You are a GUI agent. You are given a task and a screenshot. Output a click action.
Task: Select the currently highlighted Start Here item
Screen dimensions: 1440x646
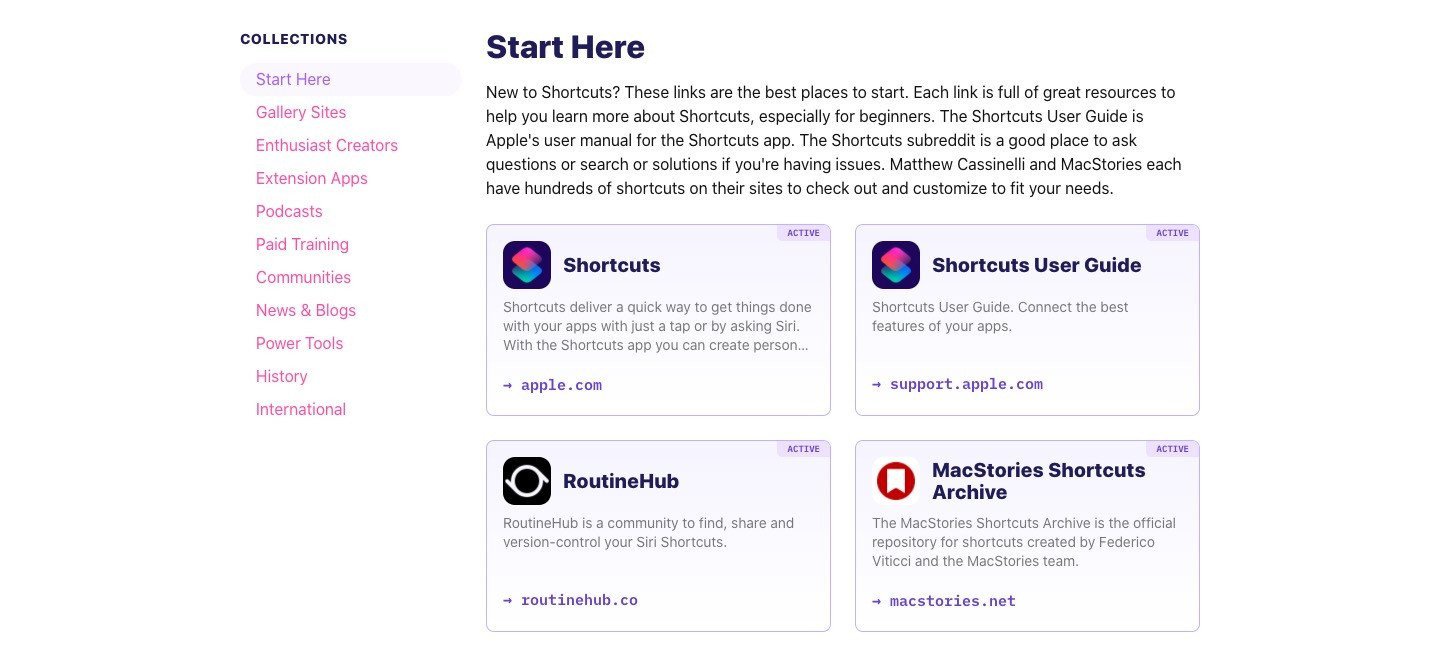(x=293, y=79)
